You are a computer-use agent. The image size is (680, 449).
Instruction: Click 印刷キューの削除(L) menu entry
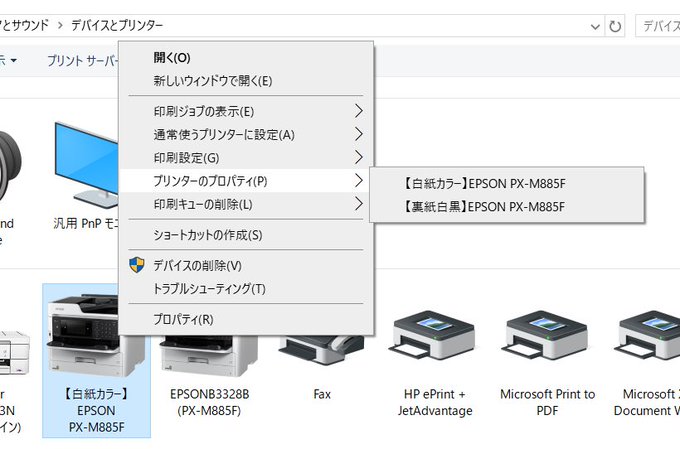pos(246,204)
